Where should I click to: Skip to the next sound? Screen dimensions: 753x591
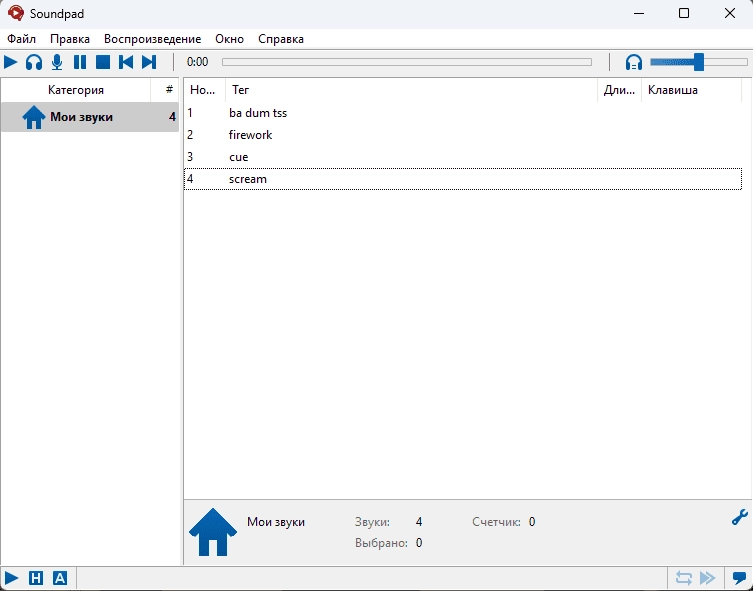point(149,62)
